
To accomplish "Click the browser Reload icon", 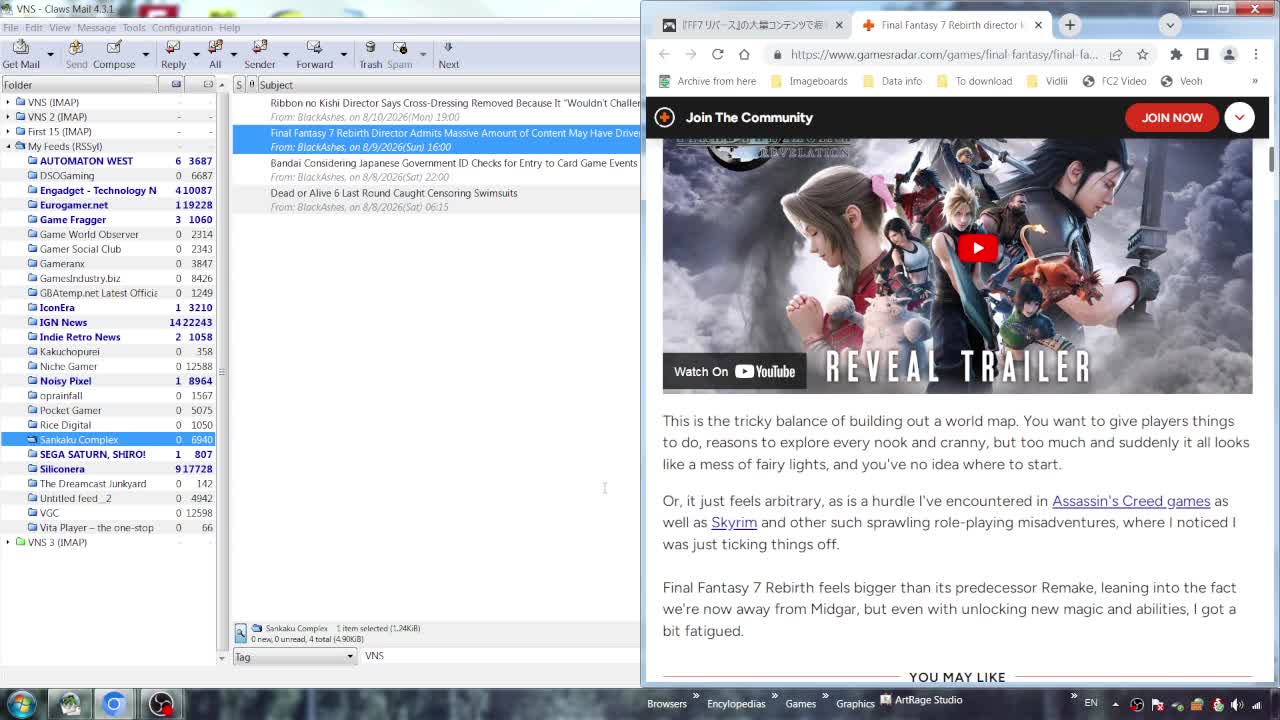I will point(717,54).
